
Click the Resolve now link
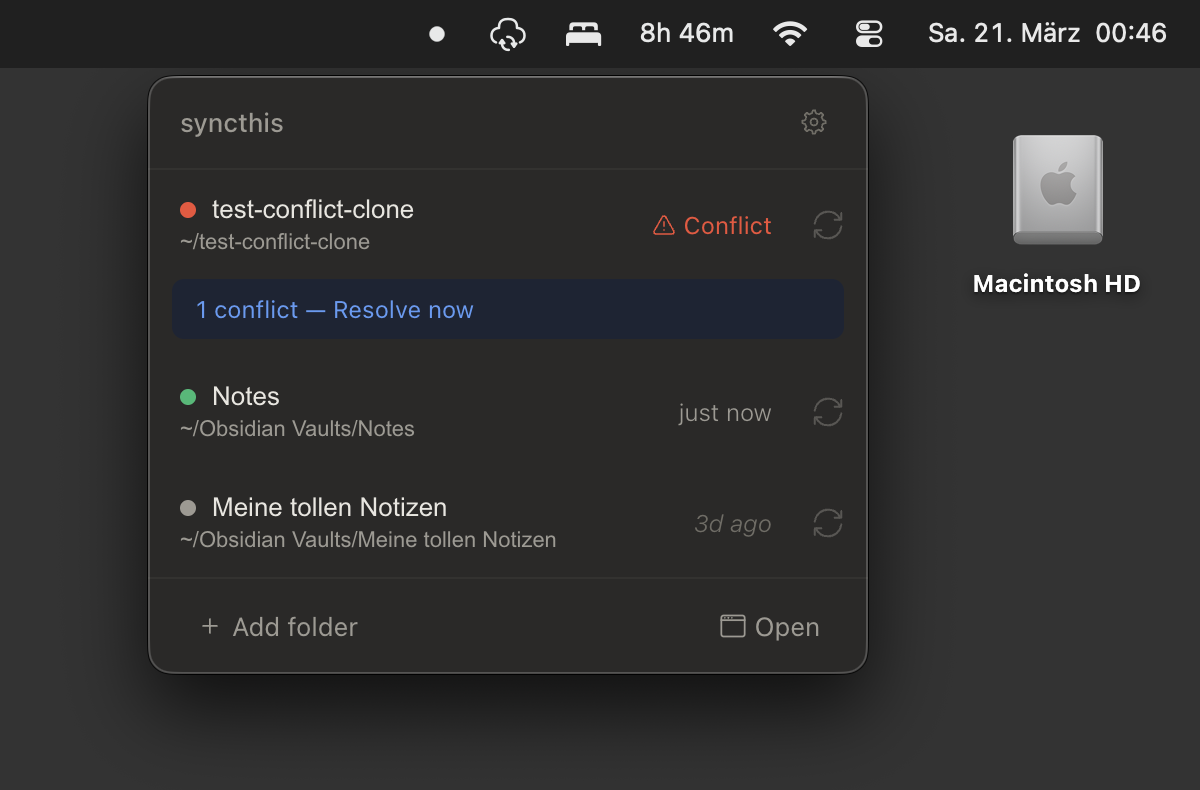403,310
